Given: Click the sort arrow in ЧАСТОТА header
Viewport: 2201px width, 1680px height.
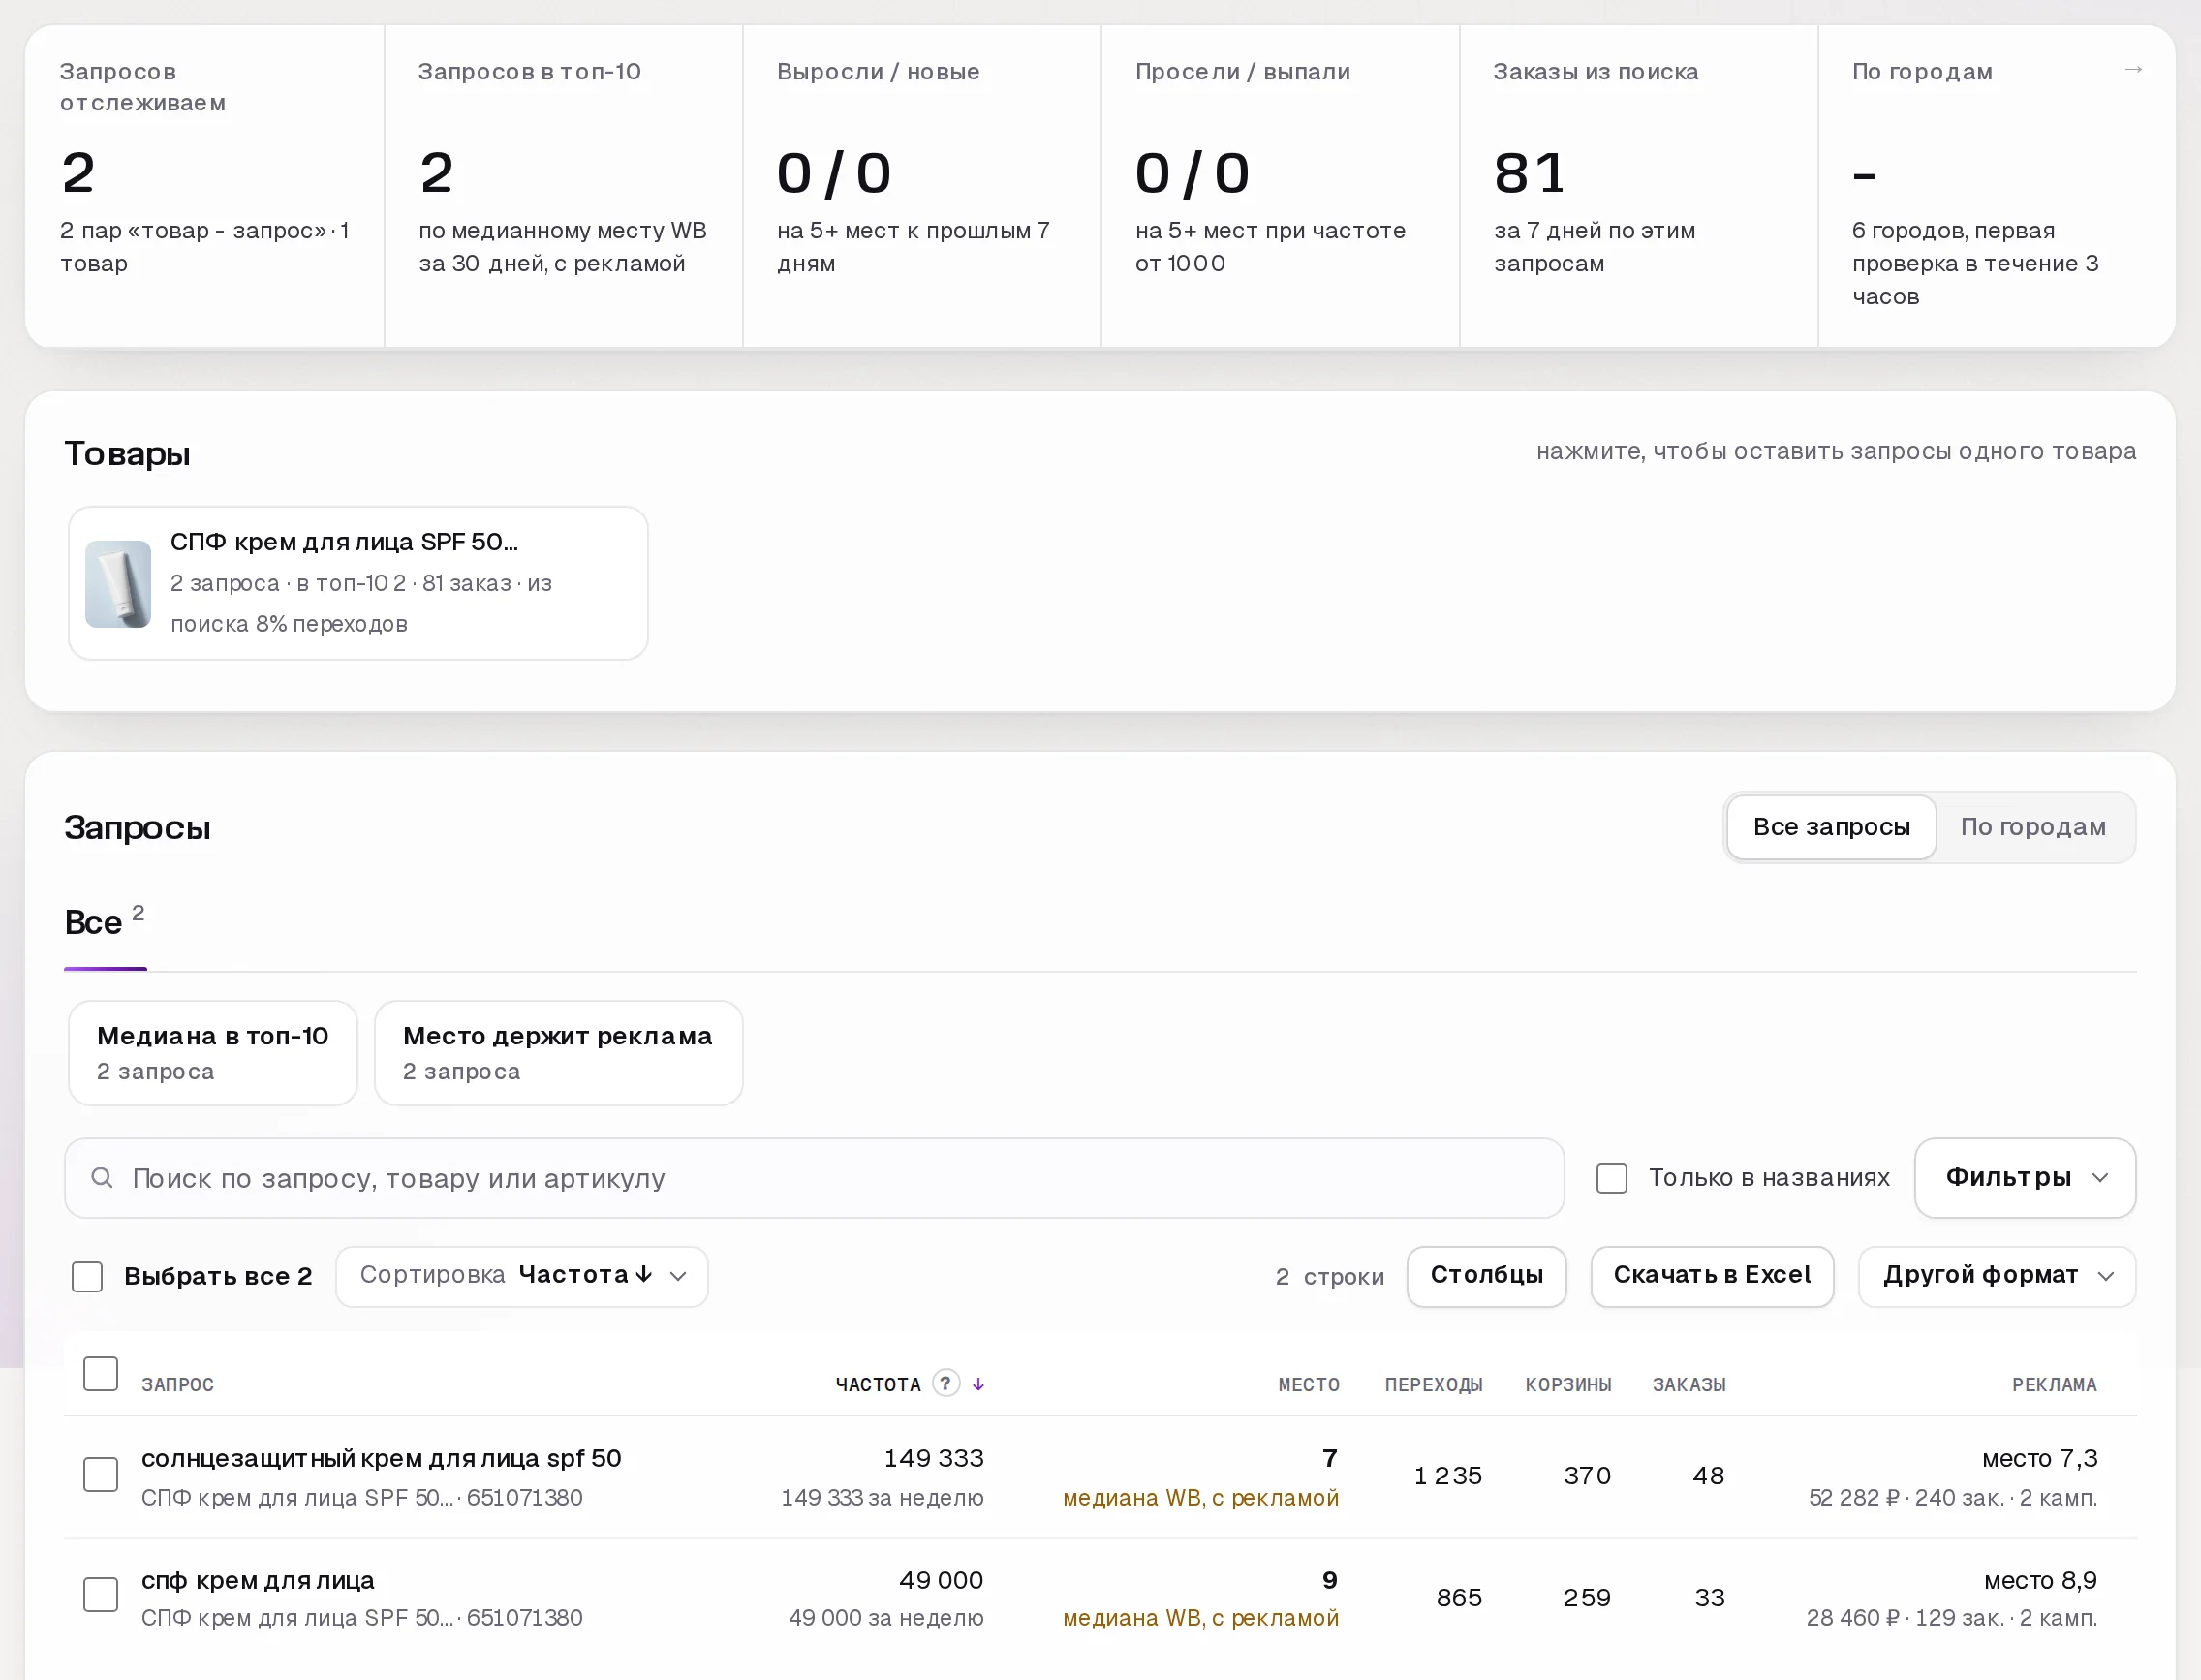Looking at the screenshot, I should pos(978,1384).
